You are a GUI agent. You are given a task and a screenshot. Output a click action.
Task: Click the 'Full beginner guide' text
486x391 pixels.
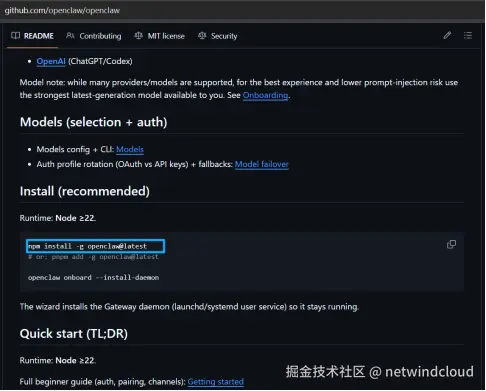(x=103, y=382)
